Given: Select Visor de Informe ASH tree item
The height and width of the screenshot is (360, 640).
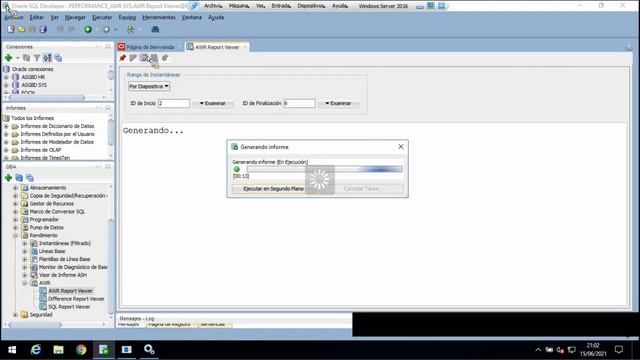Looking at the screenshot, I should click(63, 275).
